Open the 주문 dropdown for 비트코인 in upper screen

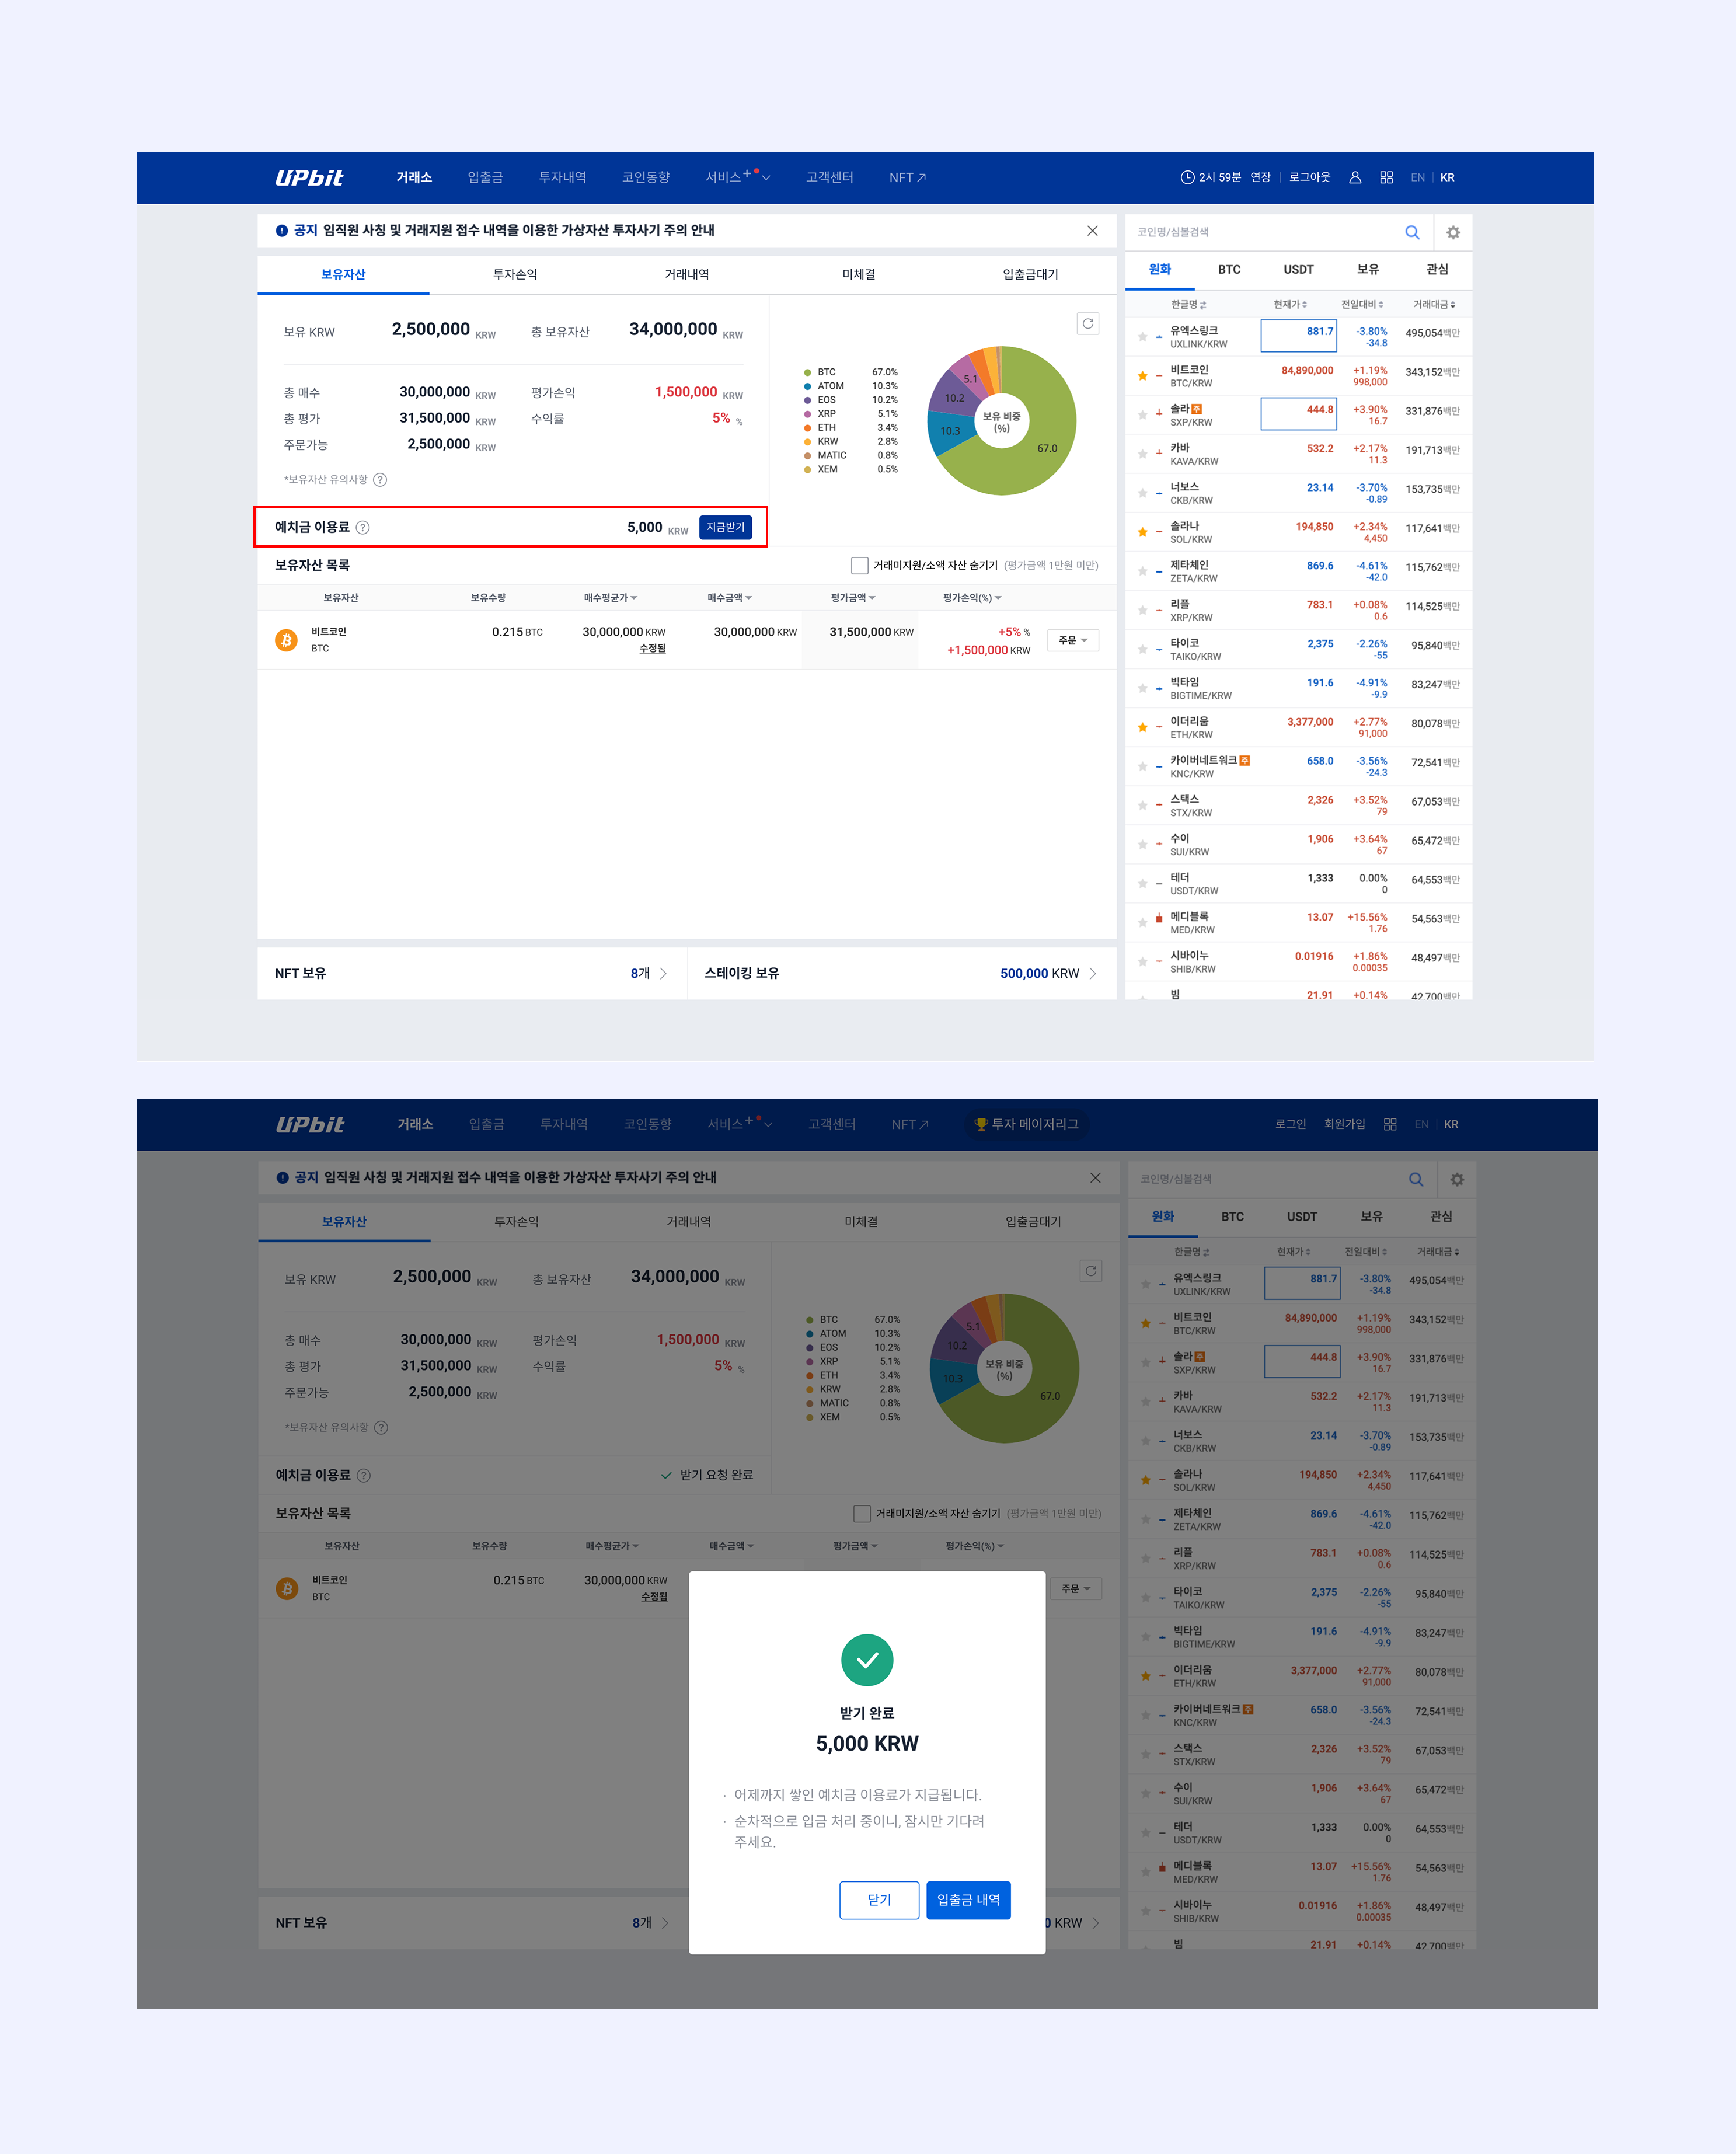tap(1073, 640)
